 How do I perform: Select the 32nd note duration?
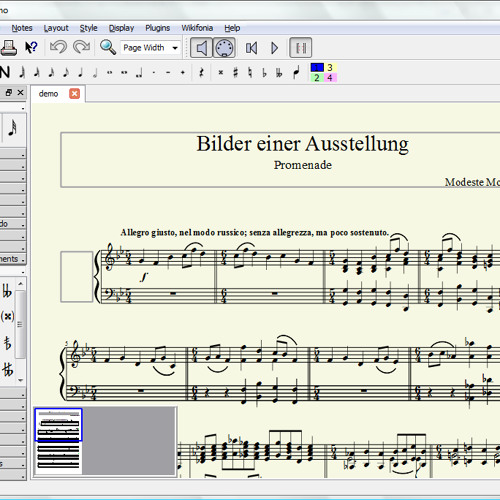pos(37,72)
